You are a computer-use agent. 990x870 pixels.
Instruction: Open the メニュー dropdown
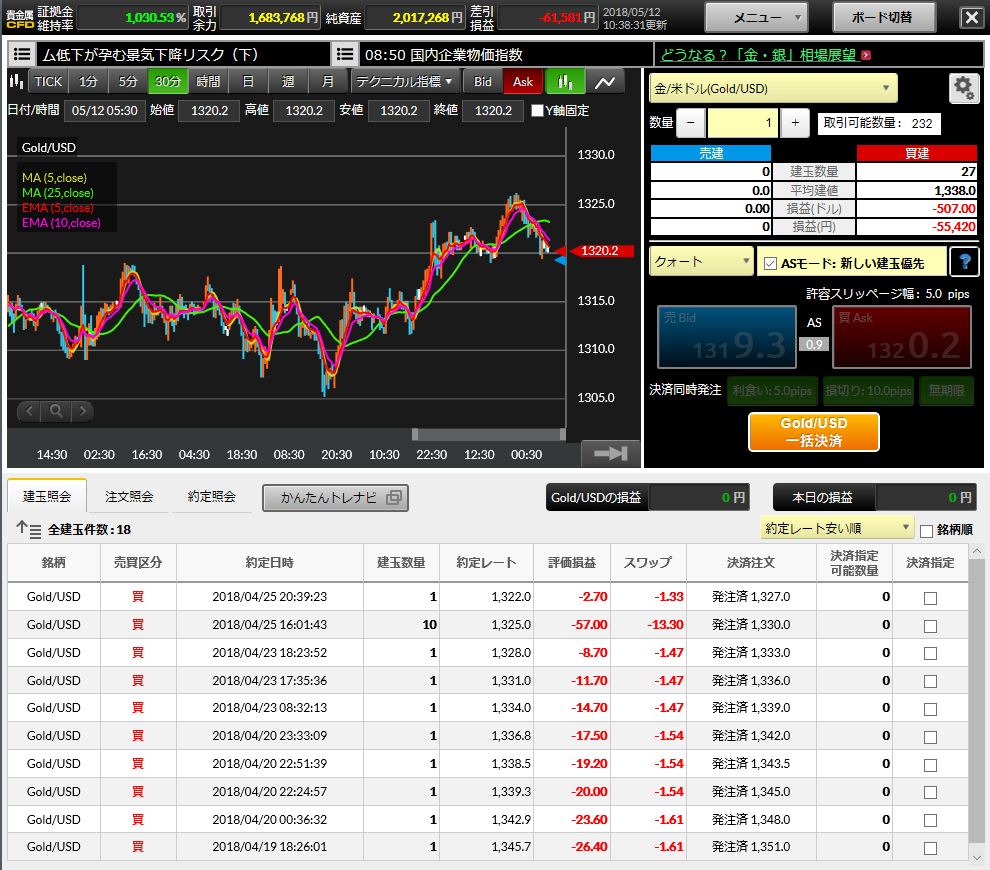756,17
